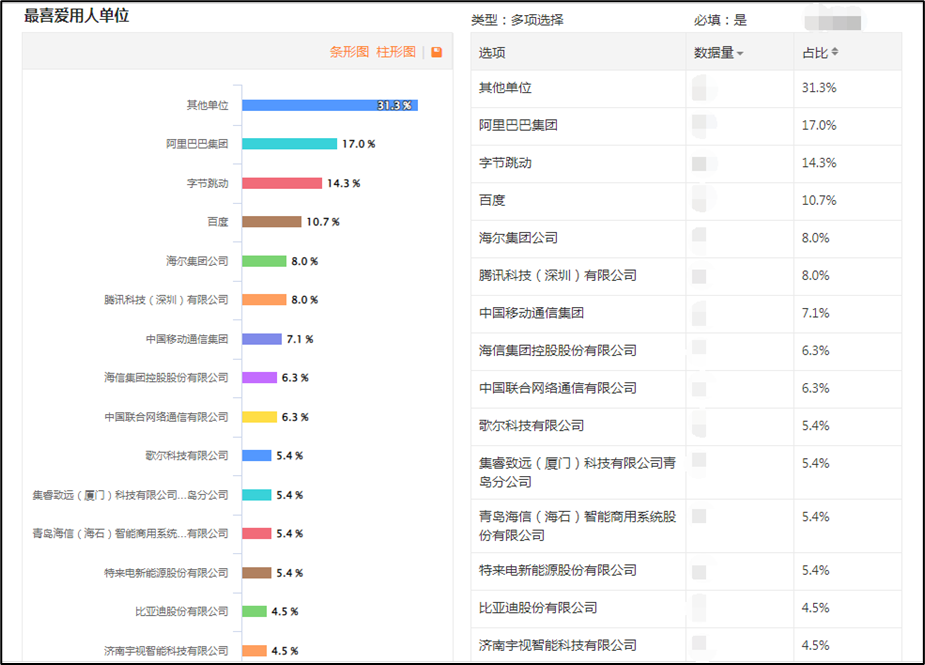Click the 特来电新能源股份有限公司 table cell
Image resolution: width=925 pixels, height=665 pixels.
[x=558, y=570]
